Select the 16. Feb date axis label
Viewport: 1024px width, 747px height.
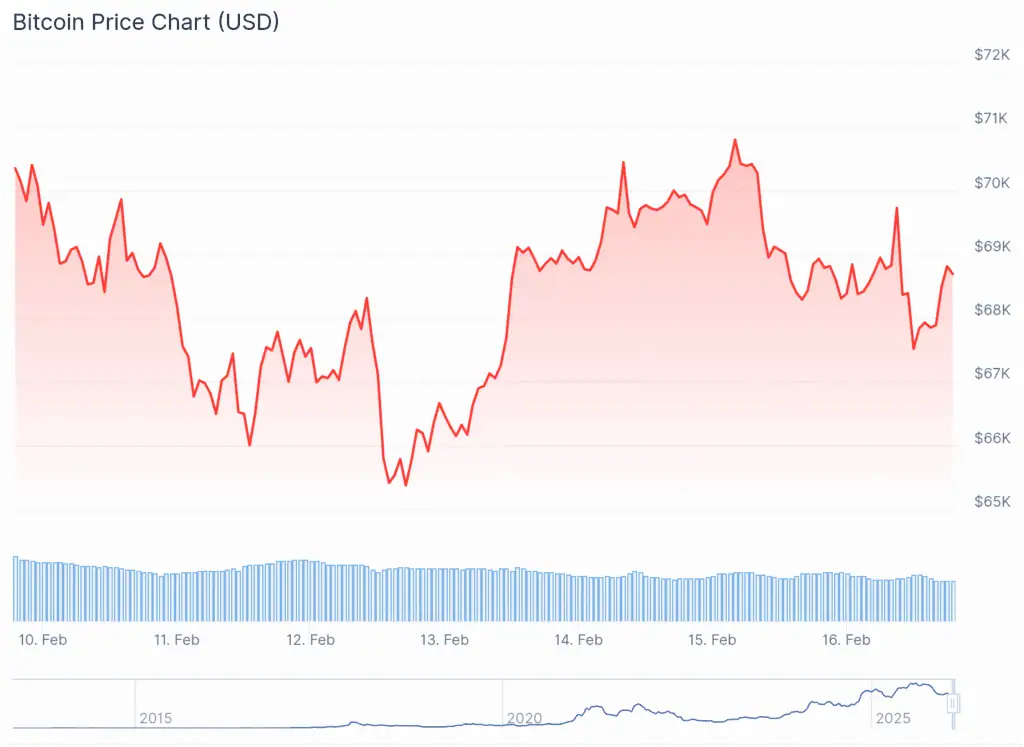click(x=845, y=639)
